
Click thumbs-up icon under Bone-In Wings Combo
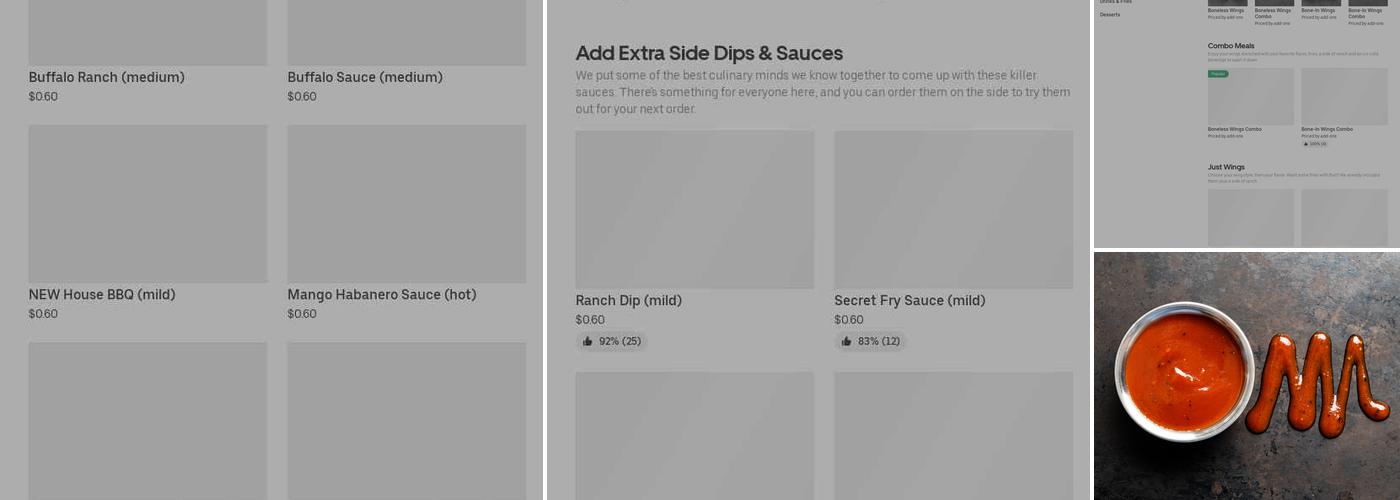pos(1305,144)
